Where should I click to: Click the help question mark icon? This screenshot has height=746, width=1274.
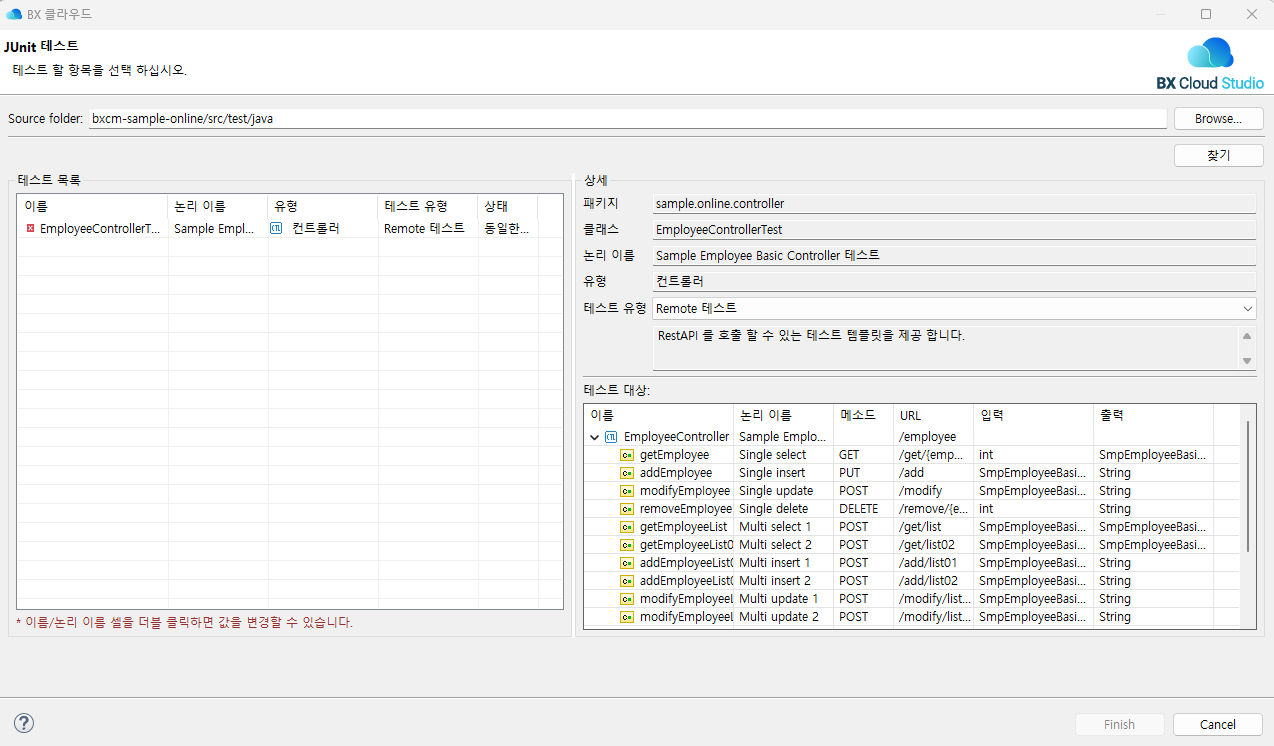click(x=24, y=723)
